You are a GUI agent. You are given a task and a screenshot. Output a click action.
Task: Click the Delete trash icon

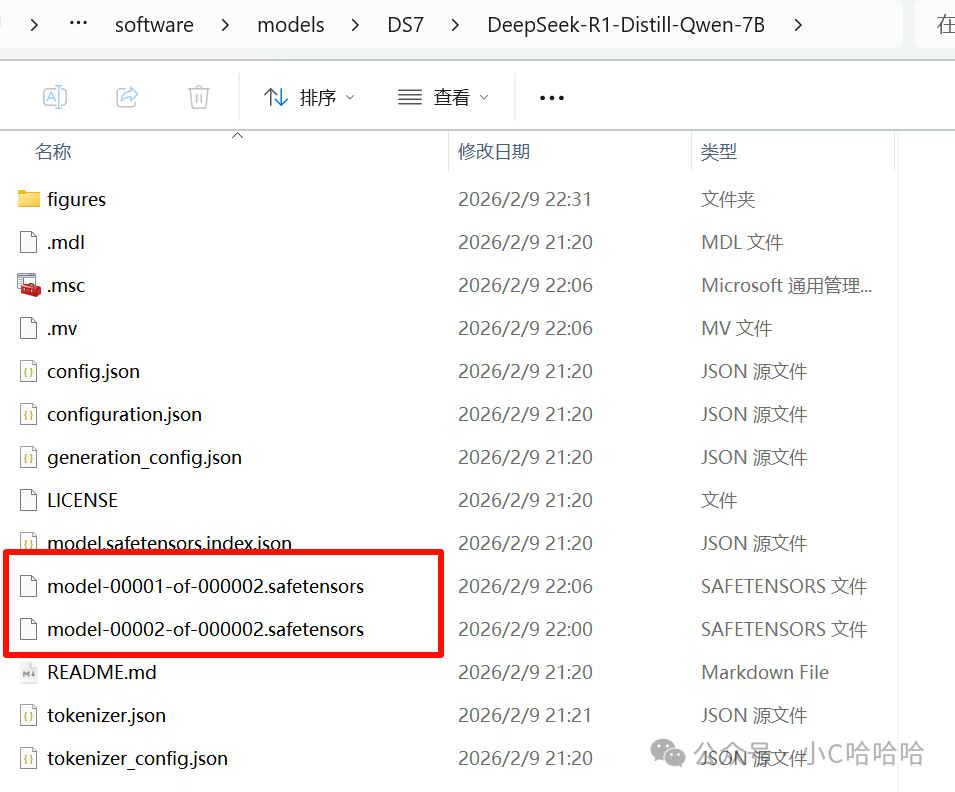pos(199,97)
